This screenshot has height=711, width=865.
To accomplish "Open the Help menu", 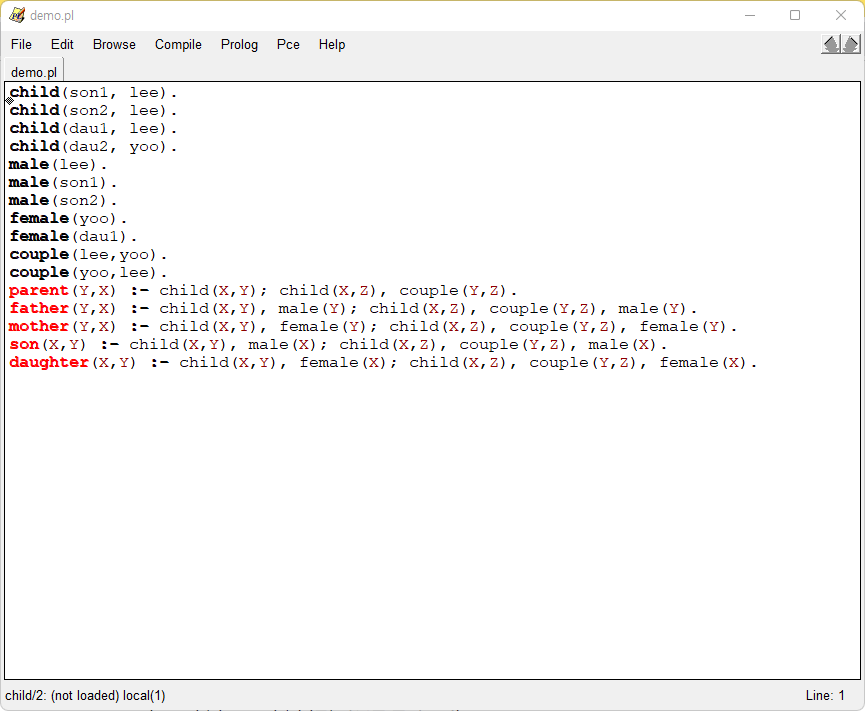I will pyautogui.click(x=332, y=45).
